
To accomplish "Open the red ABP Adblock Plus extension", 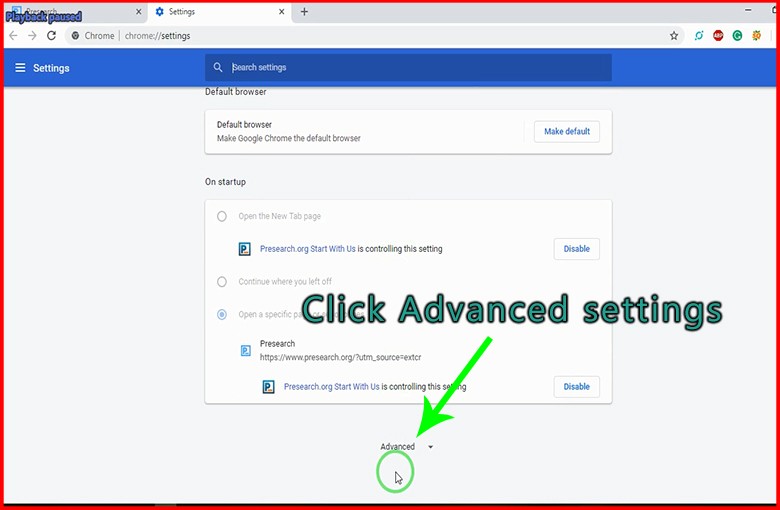I will click(718, 35).
